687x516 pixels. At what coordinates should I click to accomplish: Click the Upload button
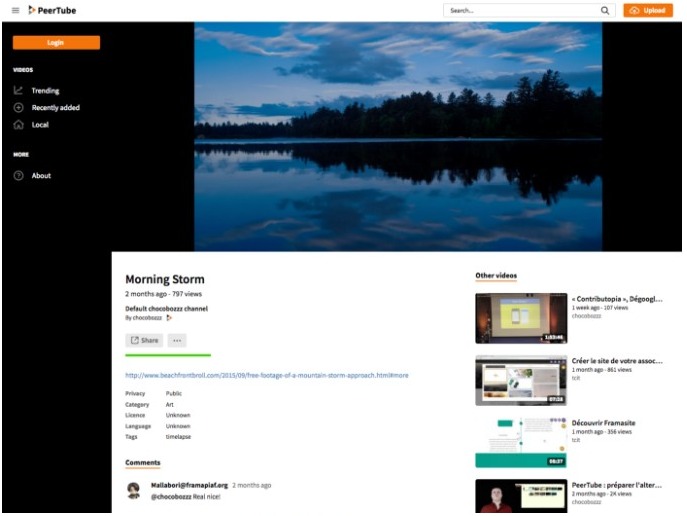pos(647,10)
